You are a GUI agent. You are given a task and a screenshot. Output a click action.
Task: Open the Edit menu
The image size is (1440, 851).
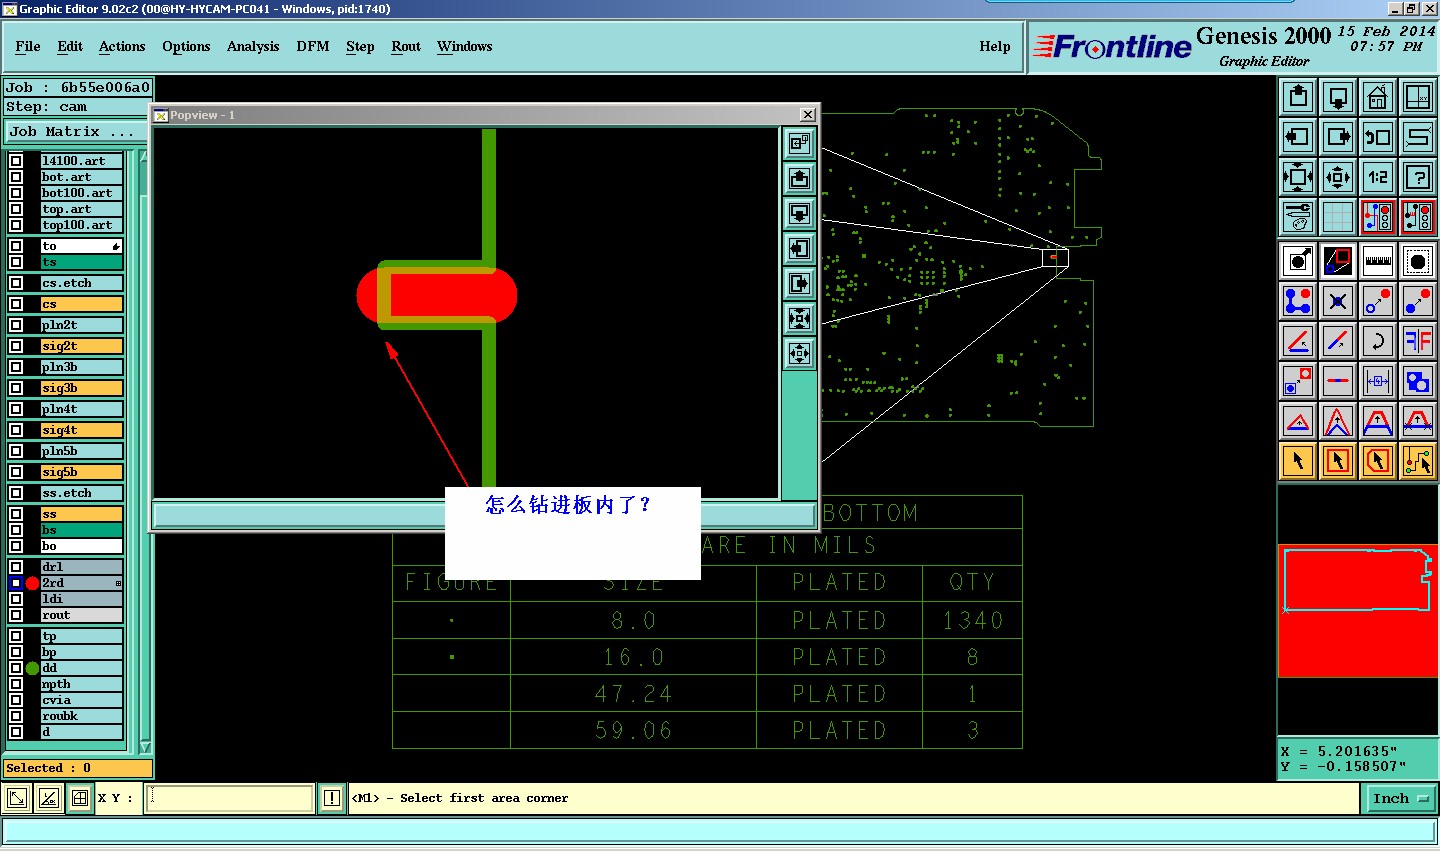[70, 46]
